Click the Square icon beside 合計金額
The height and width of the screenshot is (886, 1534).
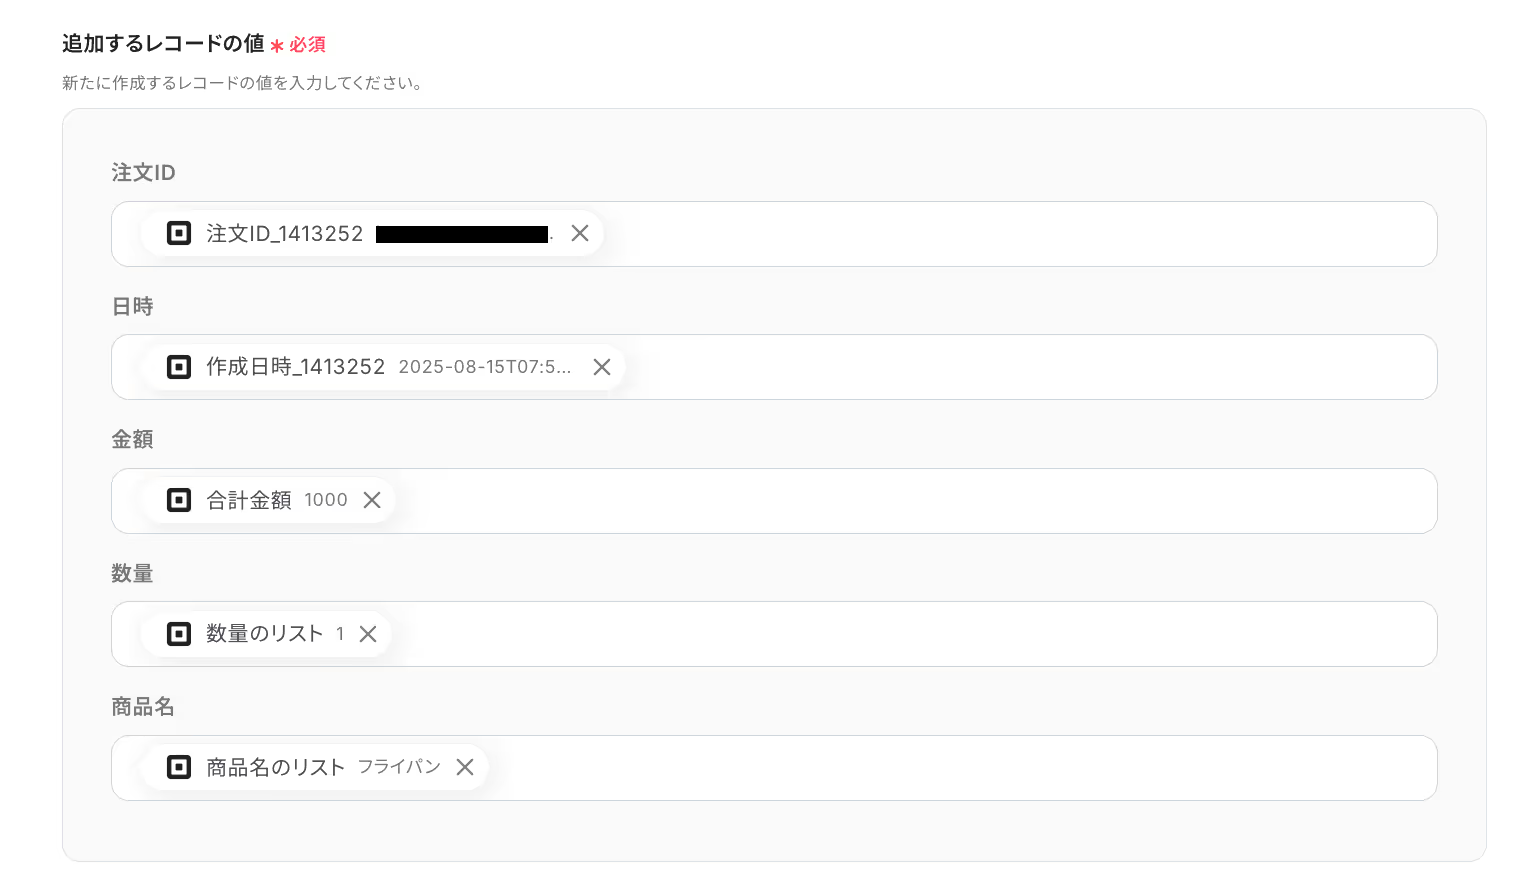179,500
